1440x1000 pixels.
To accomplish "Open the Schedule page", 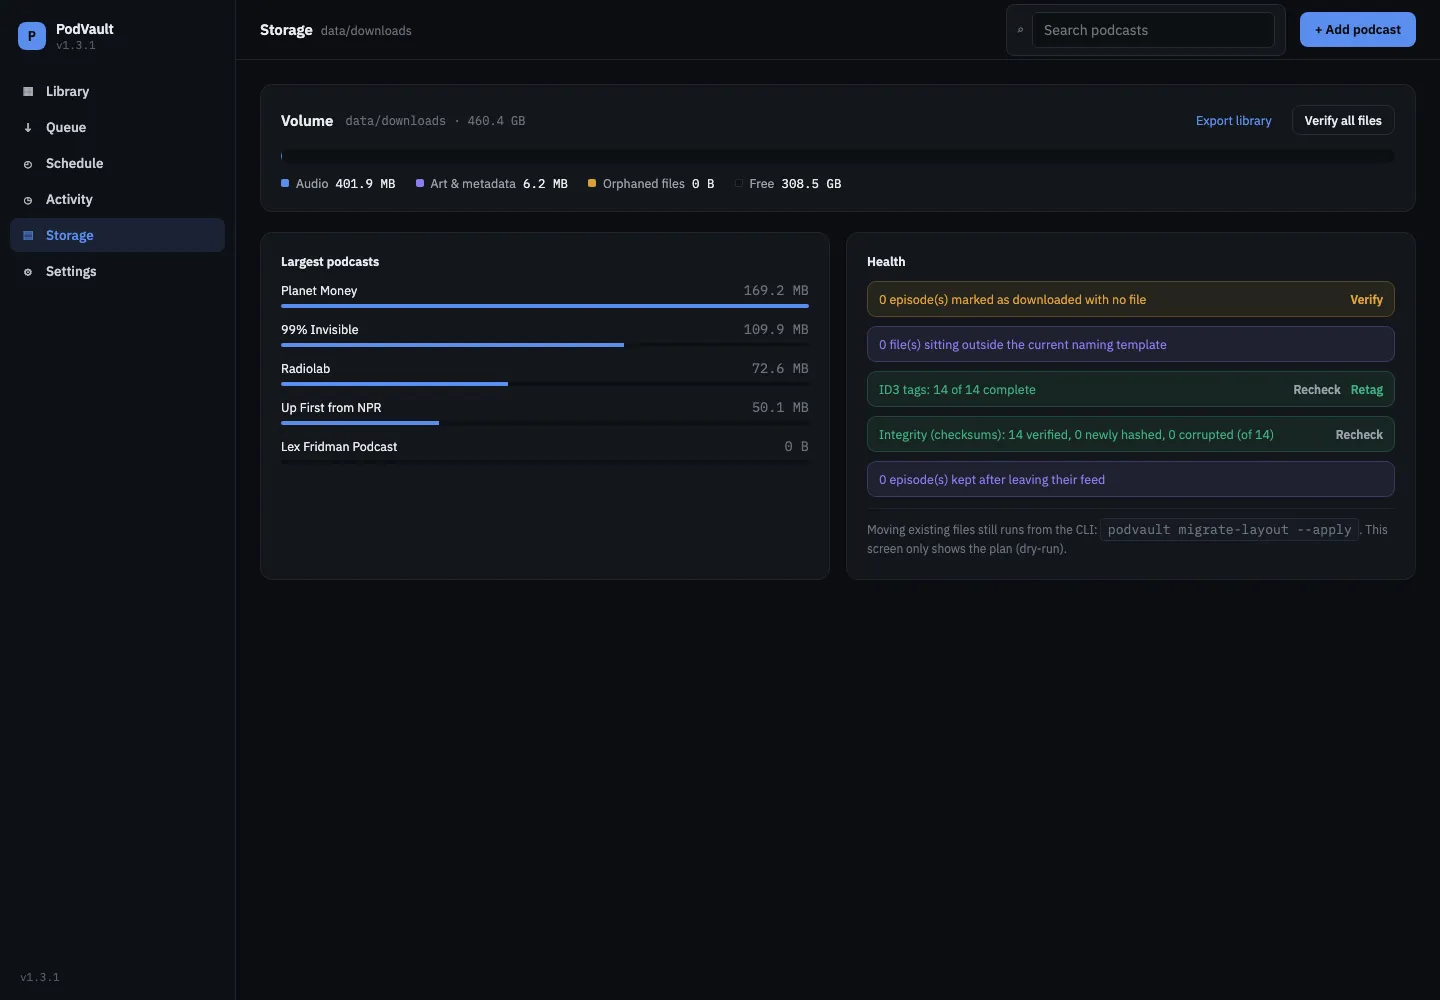I will [x=117, y=163].
